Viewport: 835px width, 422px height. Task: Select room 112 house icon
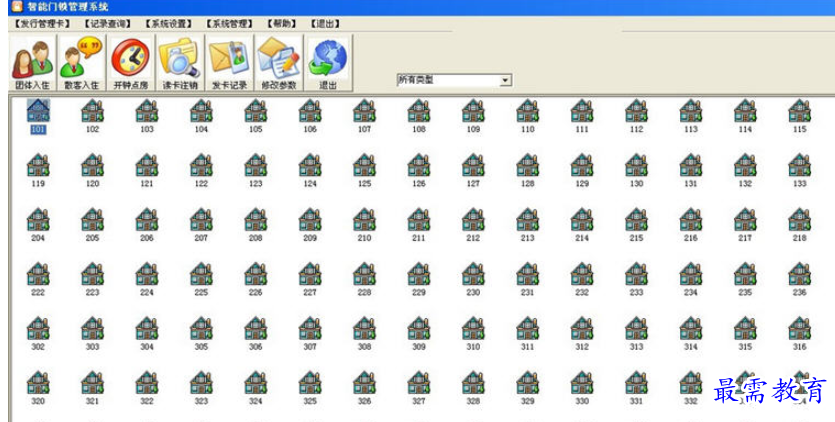point(636,111)
